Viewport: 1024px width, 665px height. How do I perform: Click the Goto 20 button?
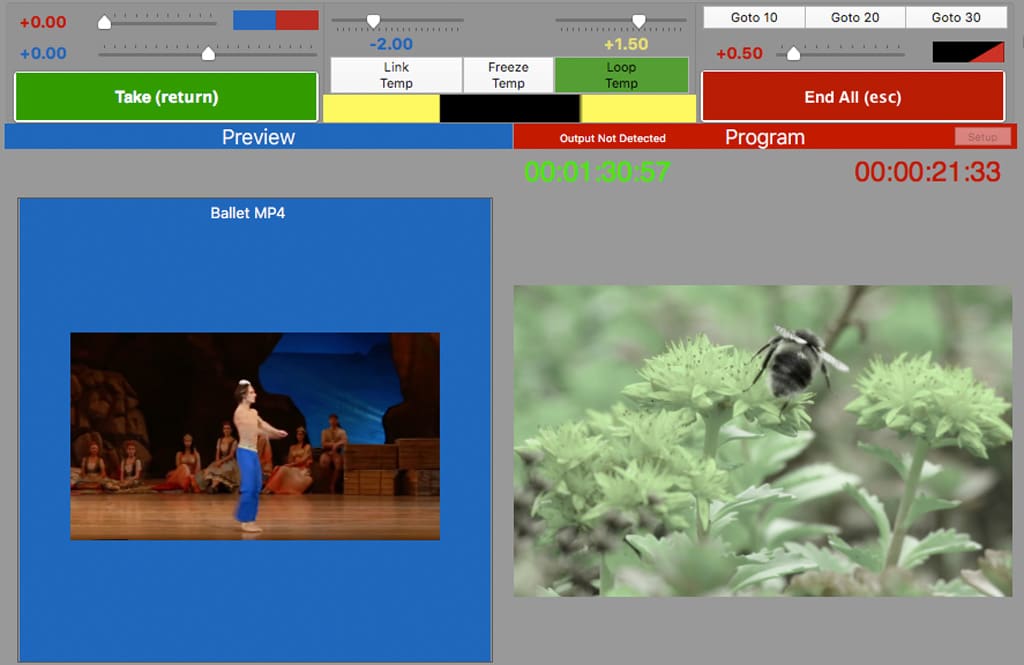tap(855, 18)
